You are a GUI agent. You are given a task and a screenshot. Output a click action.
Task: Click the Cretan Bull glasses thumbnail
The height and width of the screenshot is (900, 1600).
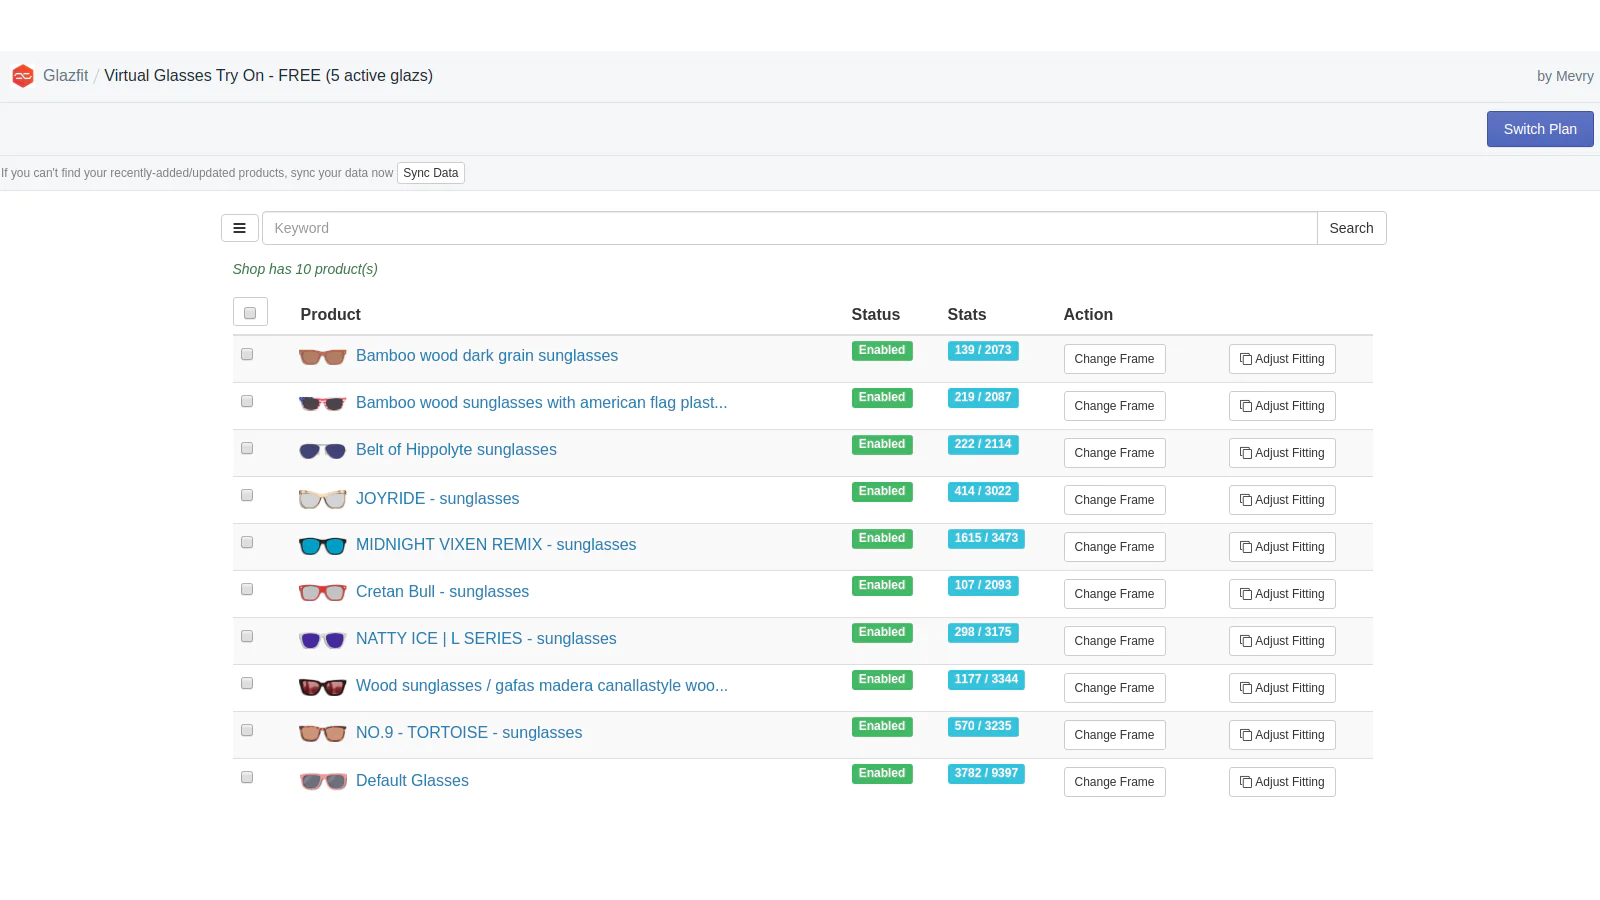click(x=323, y=593)
